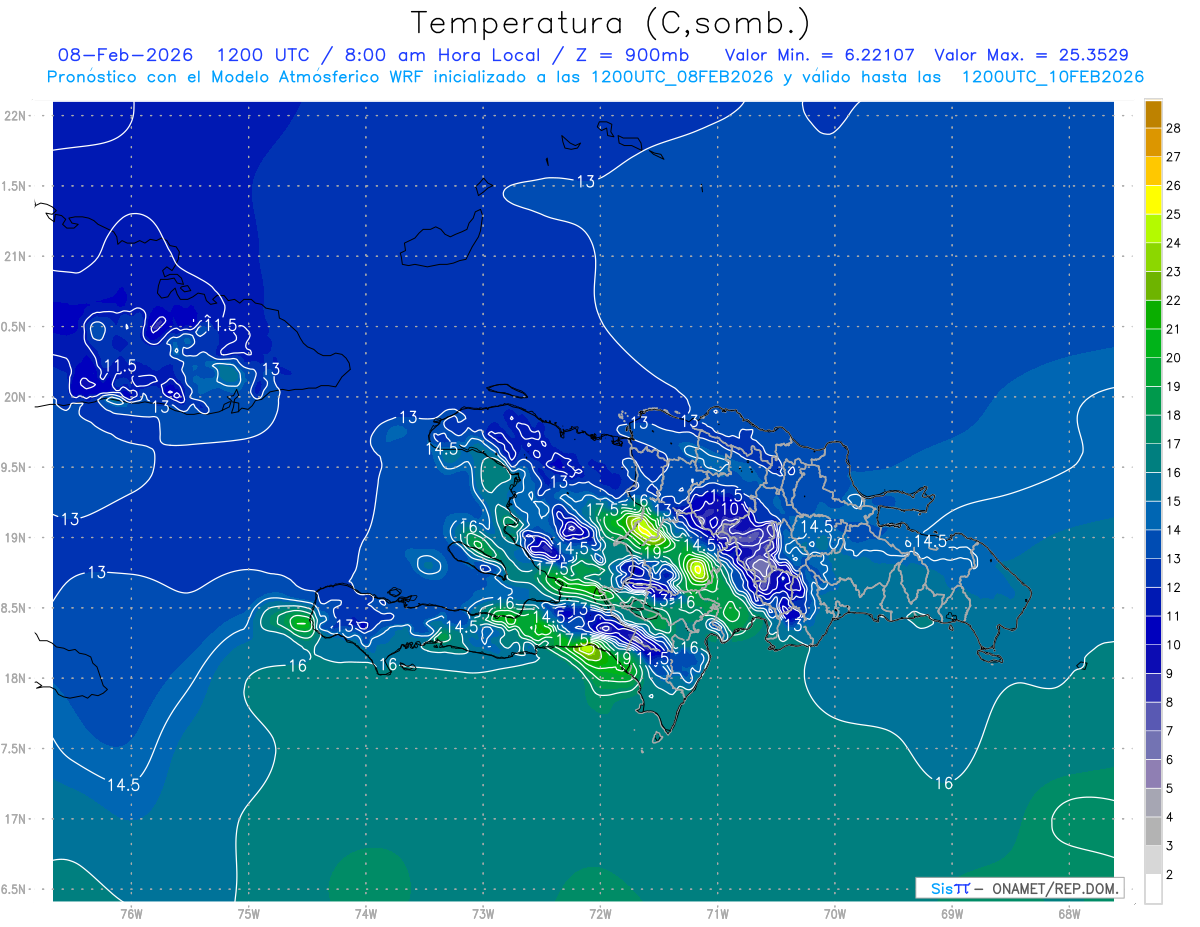Click the latitude axis label '20N'
This screenshot has height=927, width=1200.
pos(16,397)
